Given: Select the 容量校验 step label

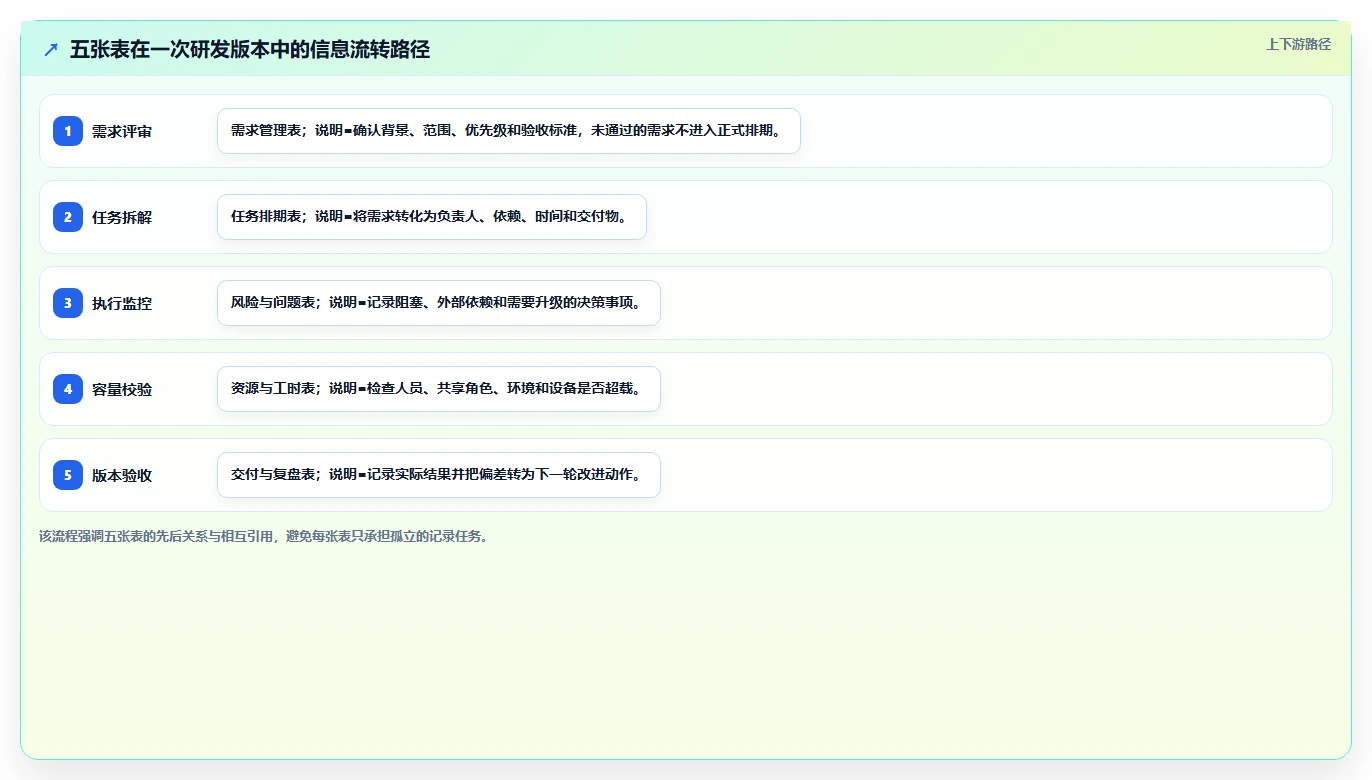Looking at the screenshot, I should (122, 390).
